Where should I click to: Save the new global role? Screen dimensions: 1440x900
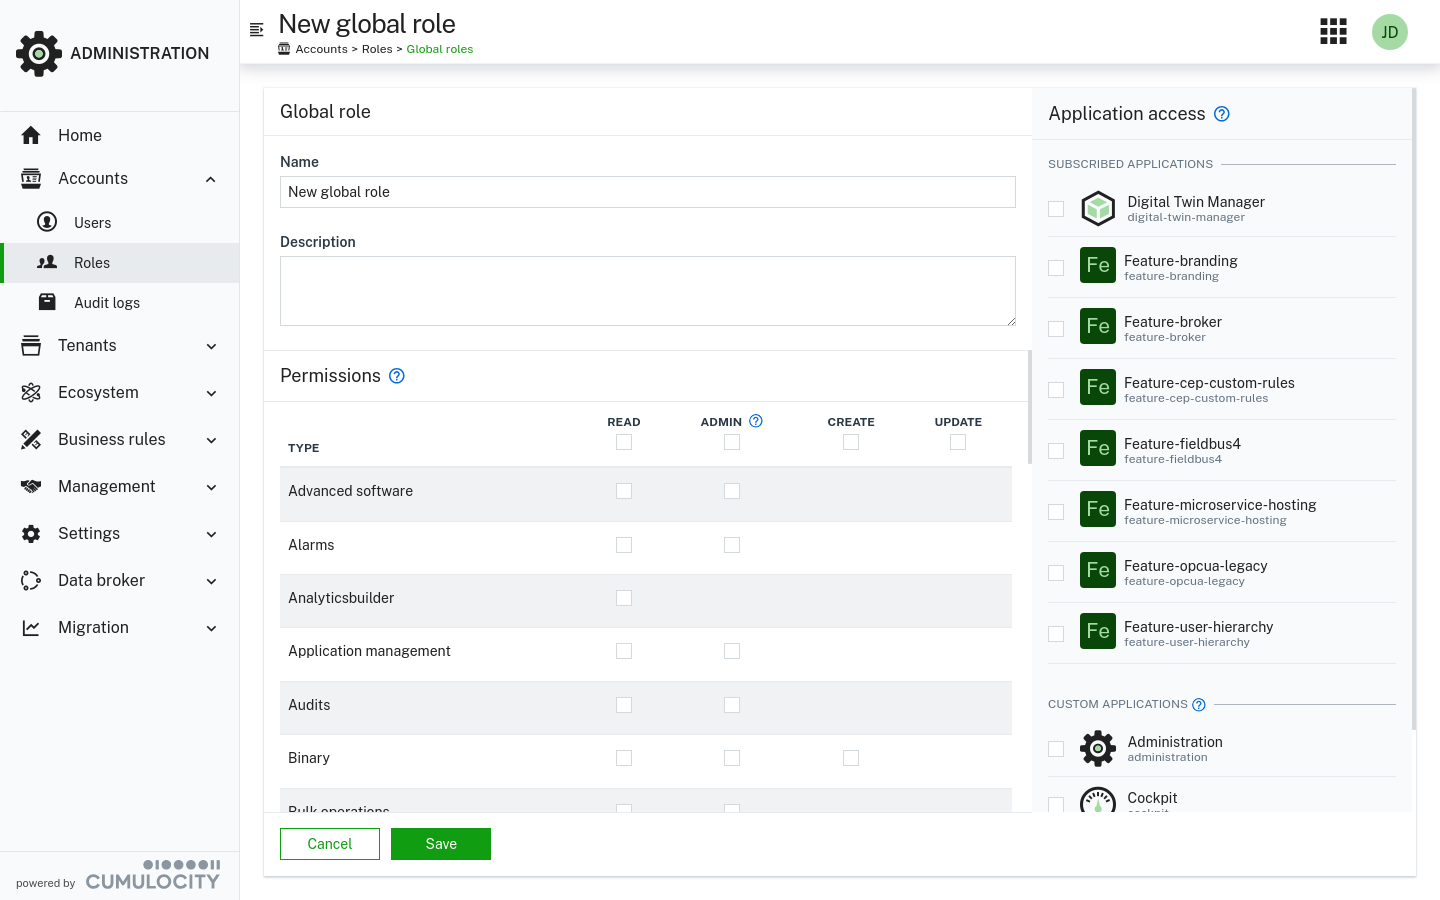pyautogui.click(x=440, y=843)
